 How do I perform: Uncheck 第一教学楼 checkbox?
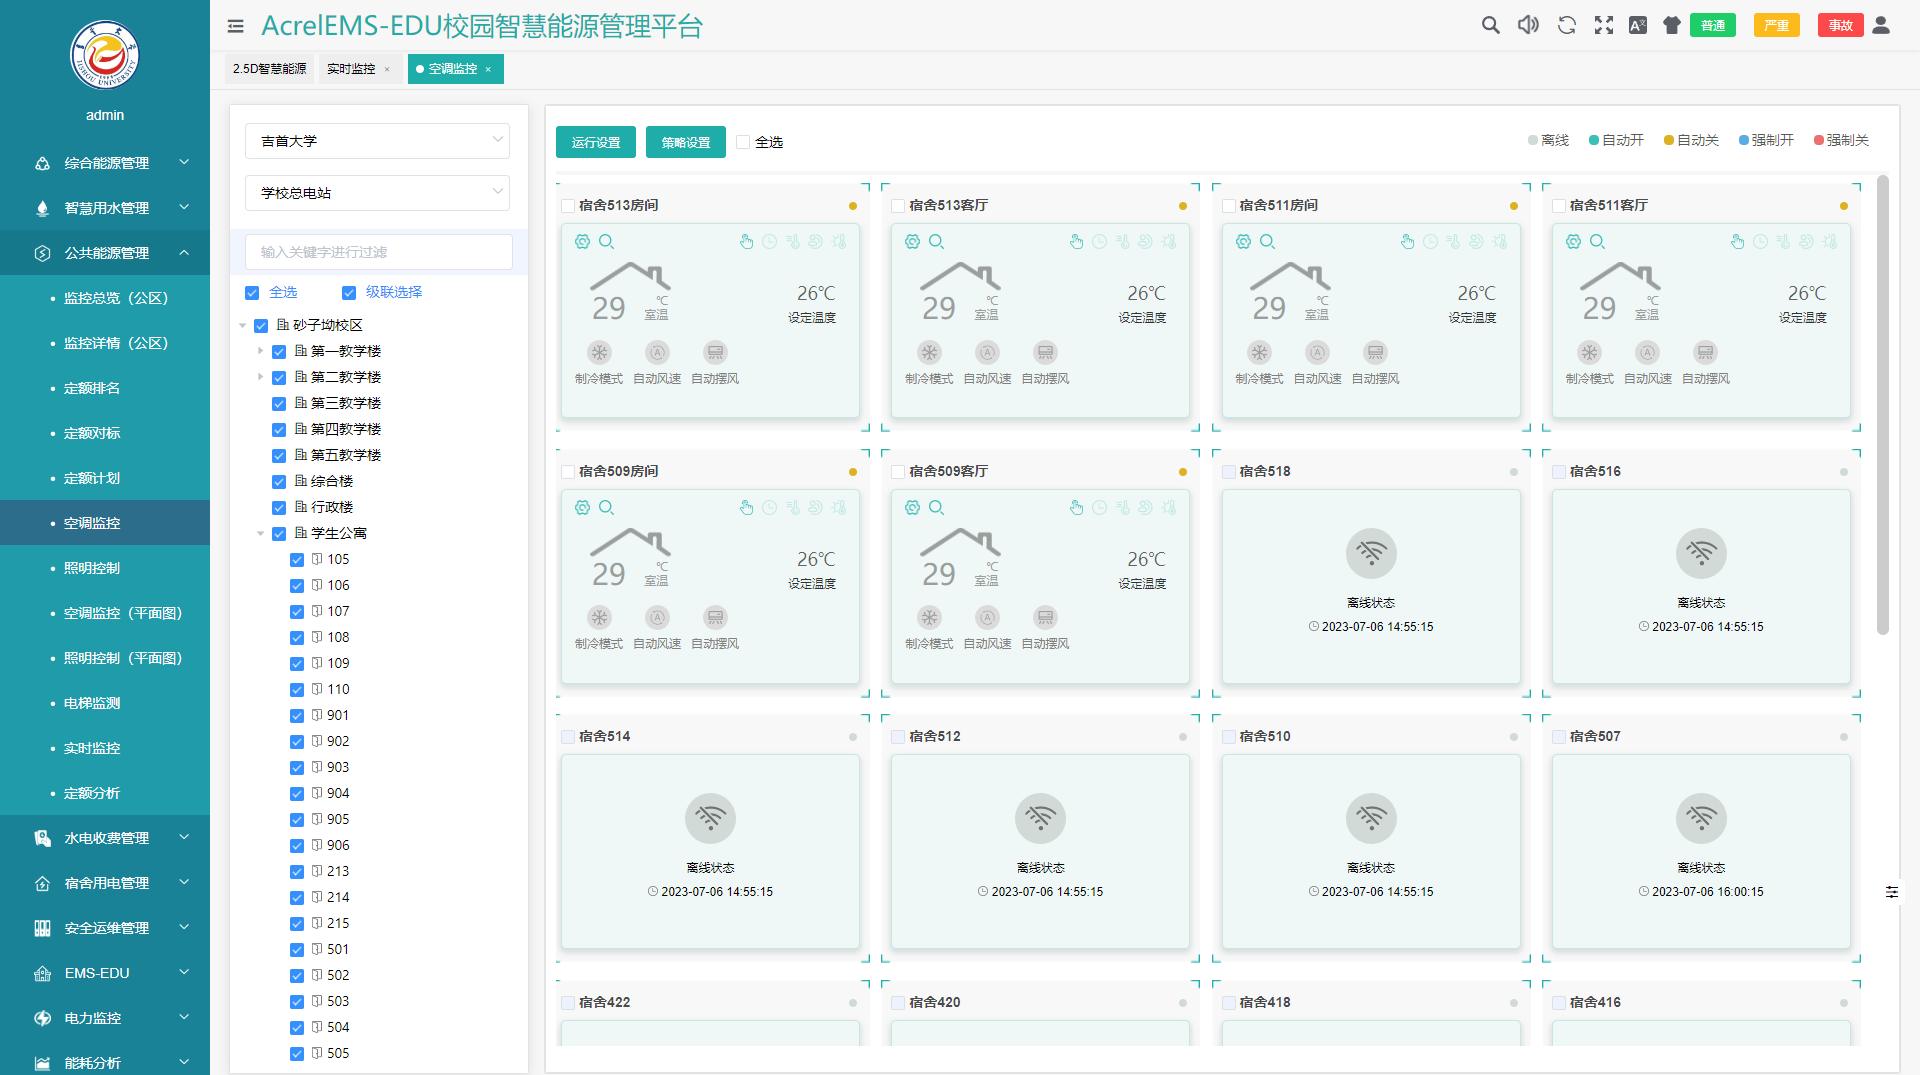pos(279,352)
